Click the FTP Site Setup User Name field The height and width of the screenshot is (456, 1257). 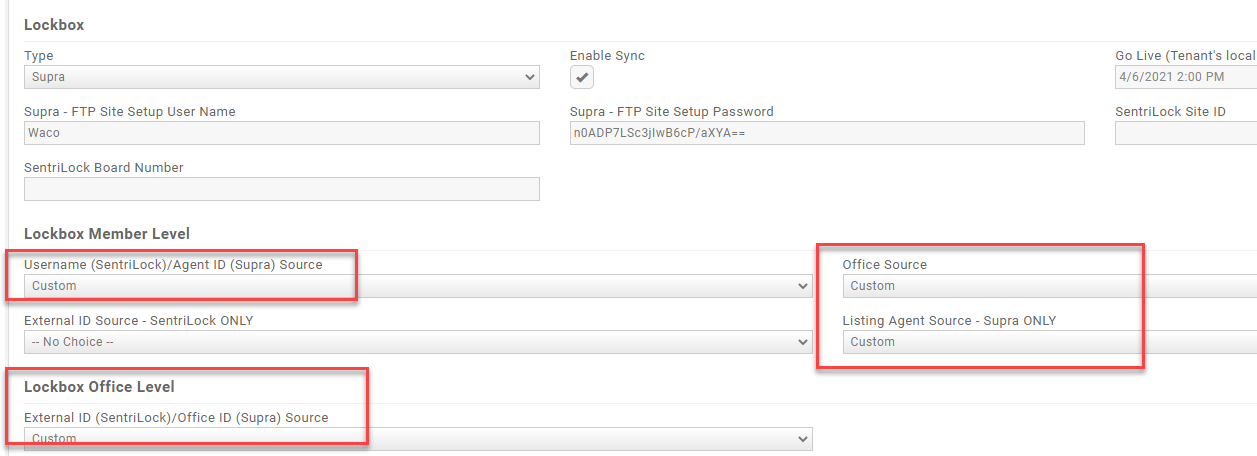pyautogui.click(x=281, y=133)
